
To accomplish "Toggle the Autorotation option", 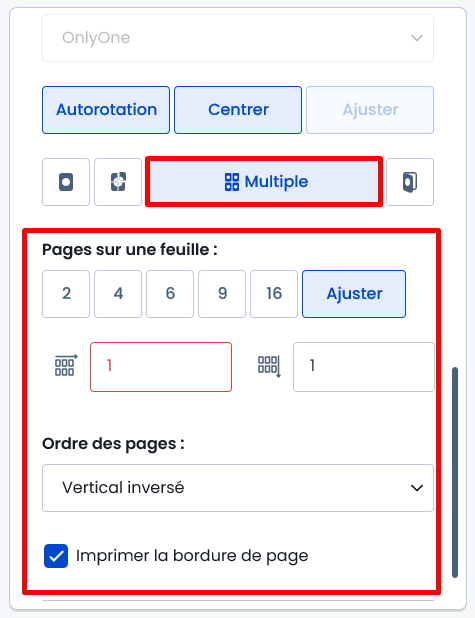I will [106, 110].
